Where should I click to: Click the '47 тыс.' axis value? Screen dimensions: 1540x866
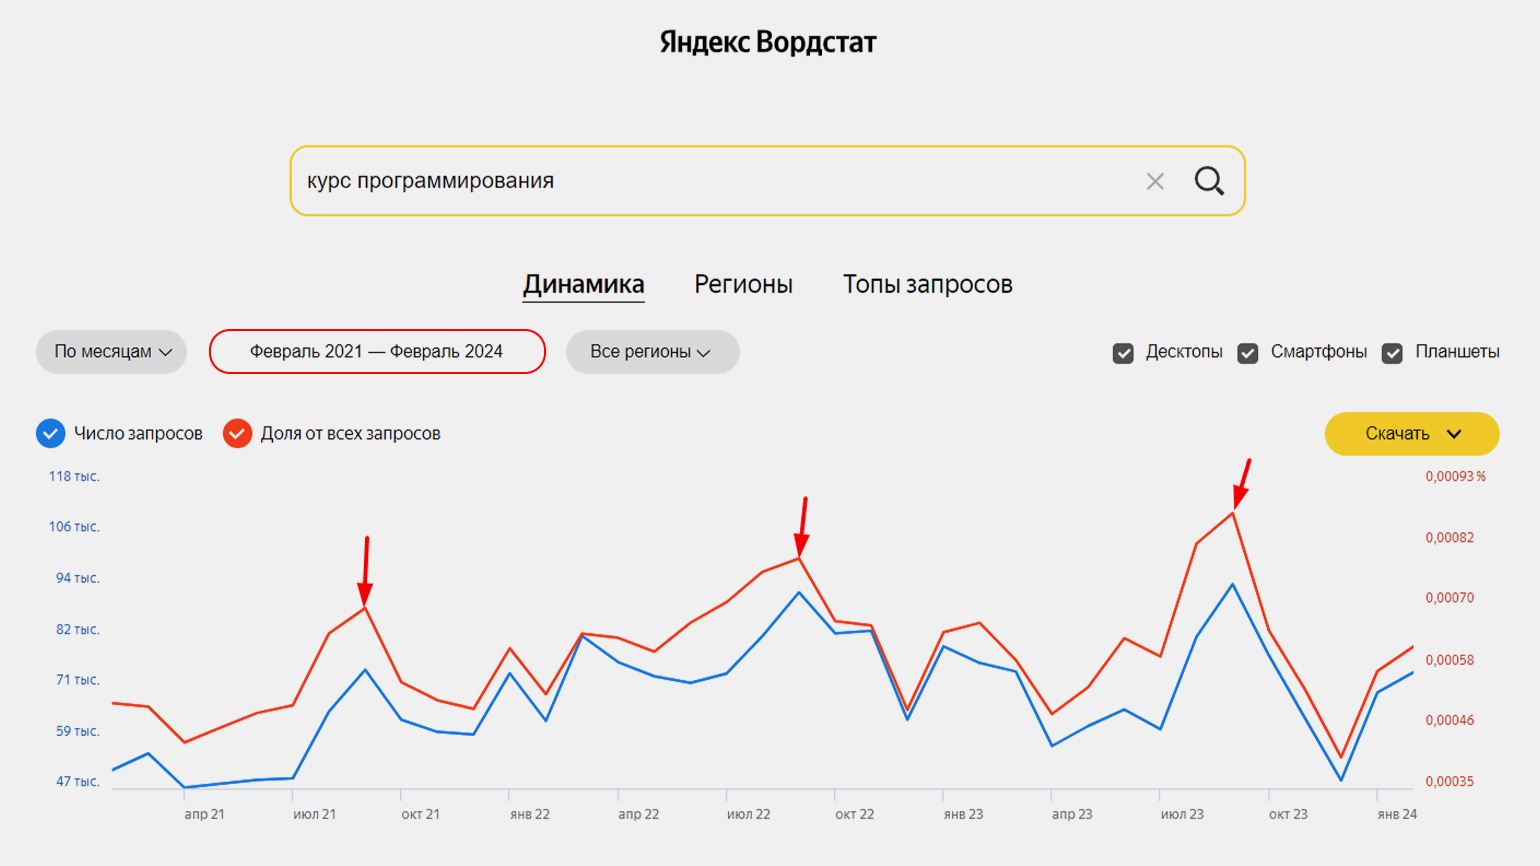coord(78,781)
